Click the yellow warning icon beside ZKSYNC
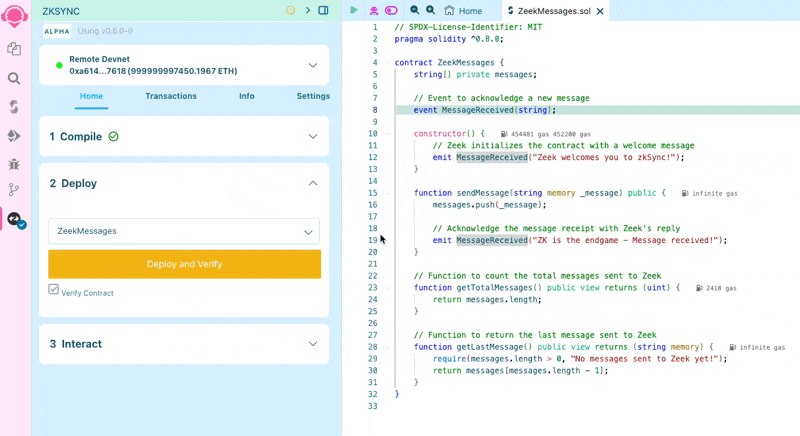The image size is (800, 436). click(290, 10)
